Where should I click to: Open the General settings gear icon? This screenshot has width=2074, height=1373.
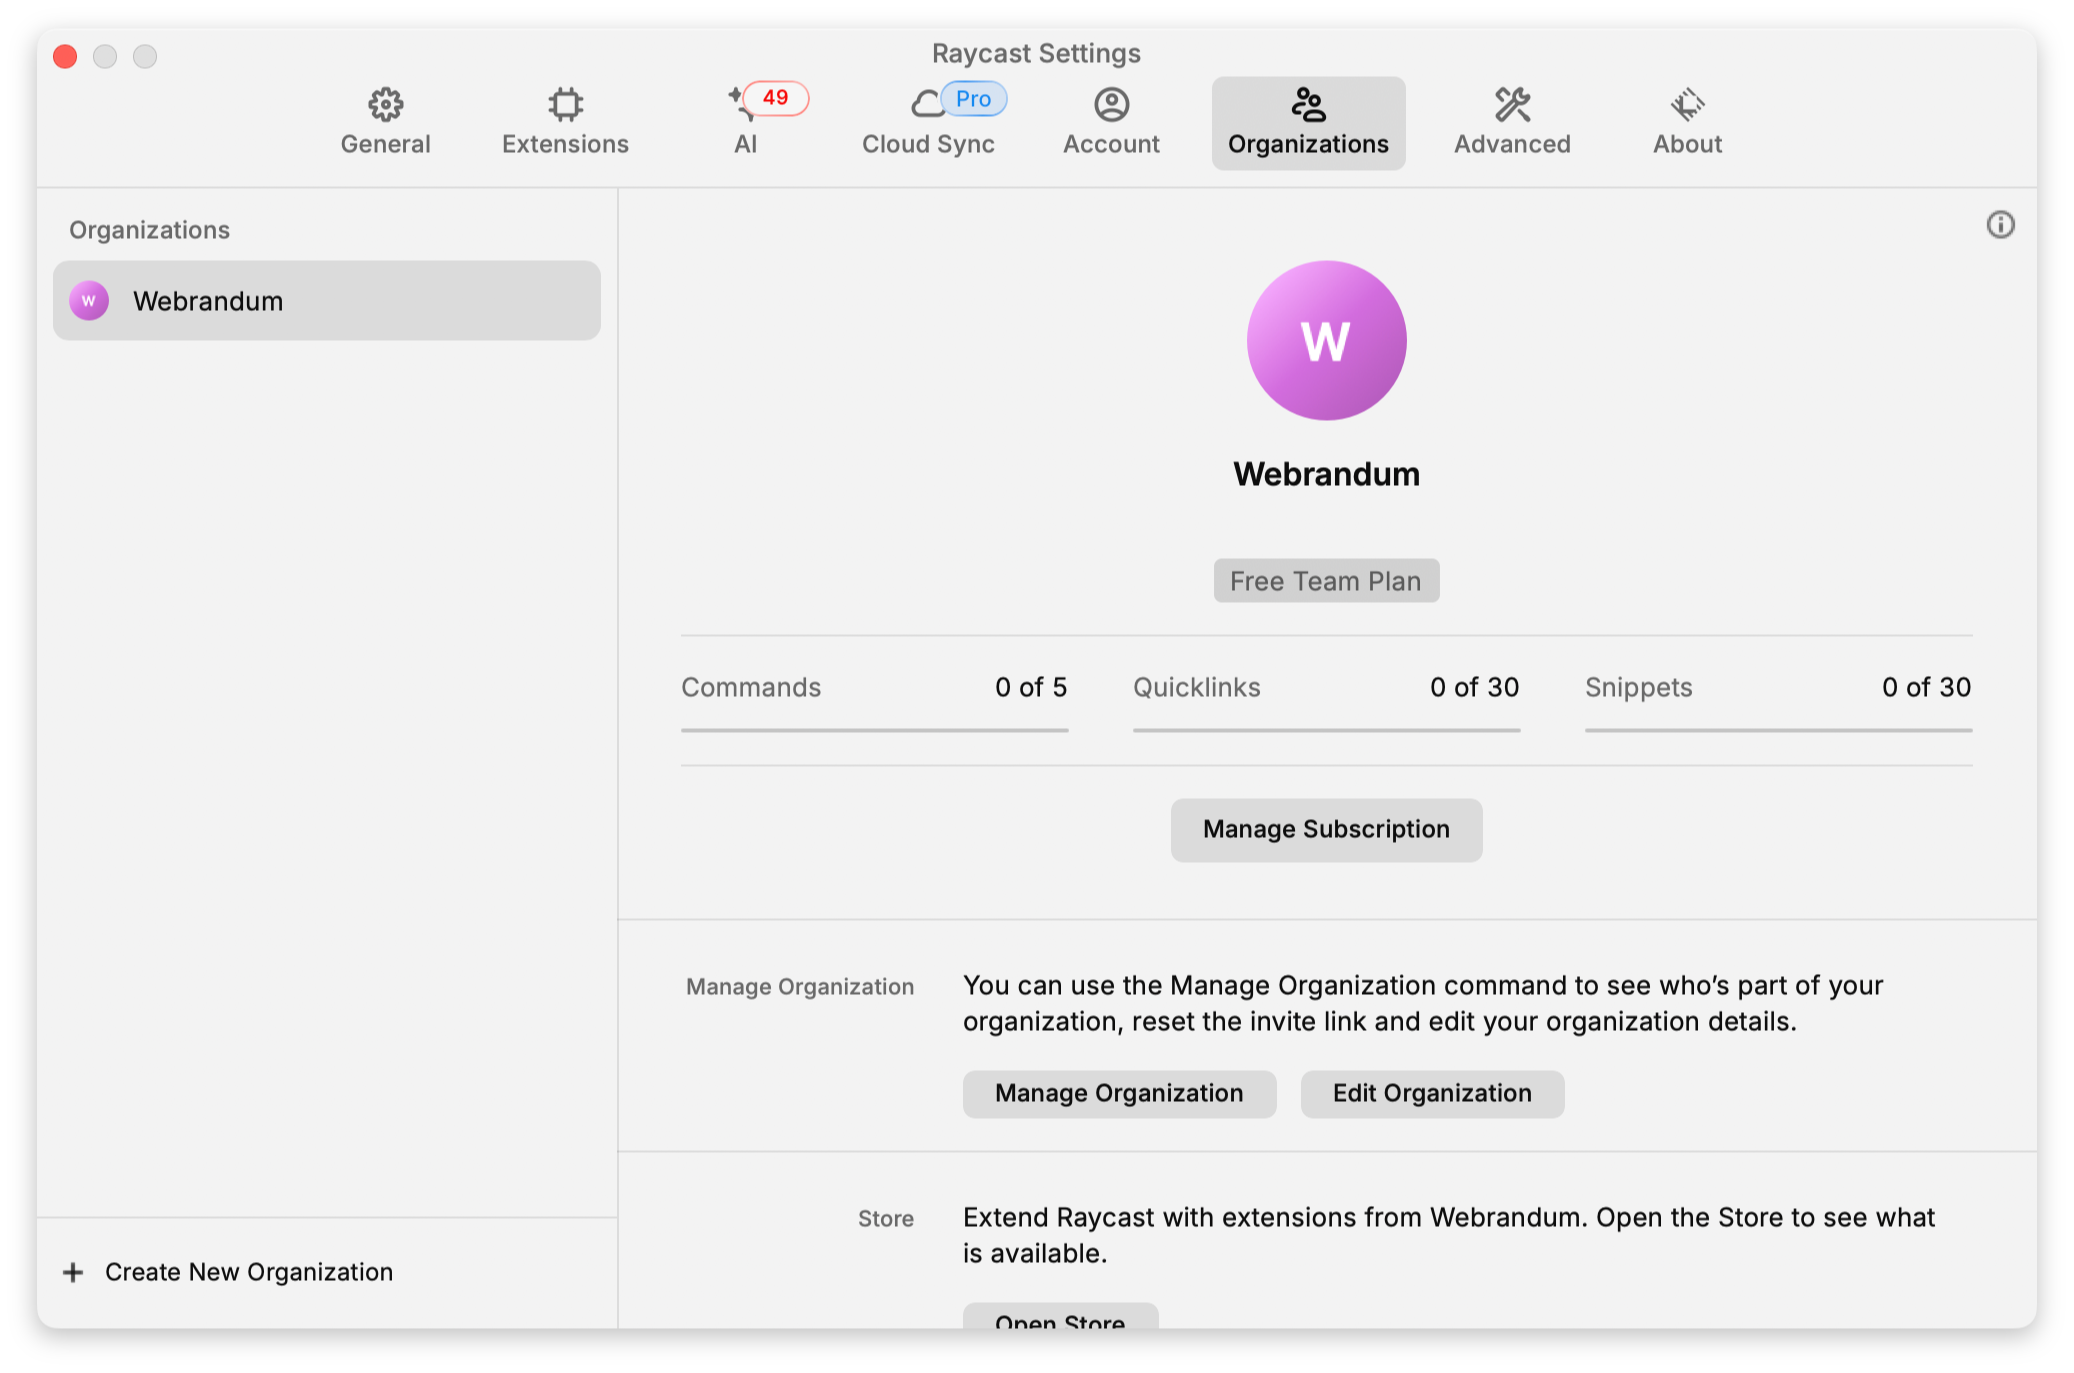pos(385,104)
